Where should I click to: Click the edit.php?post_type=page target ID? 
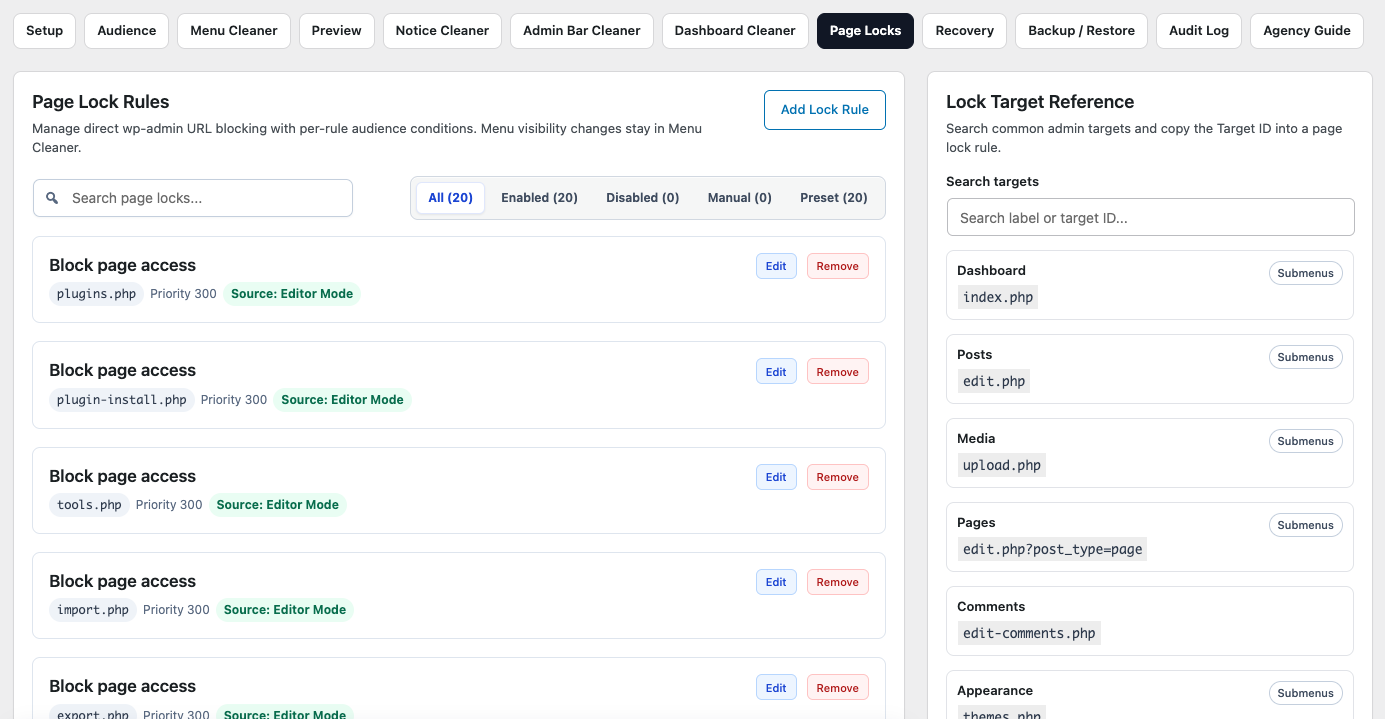click(x=1052, y=549)
